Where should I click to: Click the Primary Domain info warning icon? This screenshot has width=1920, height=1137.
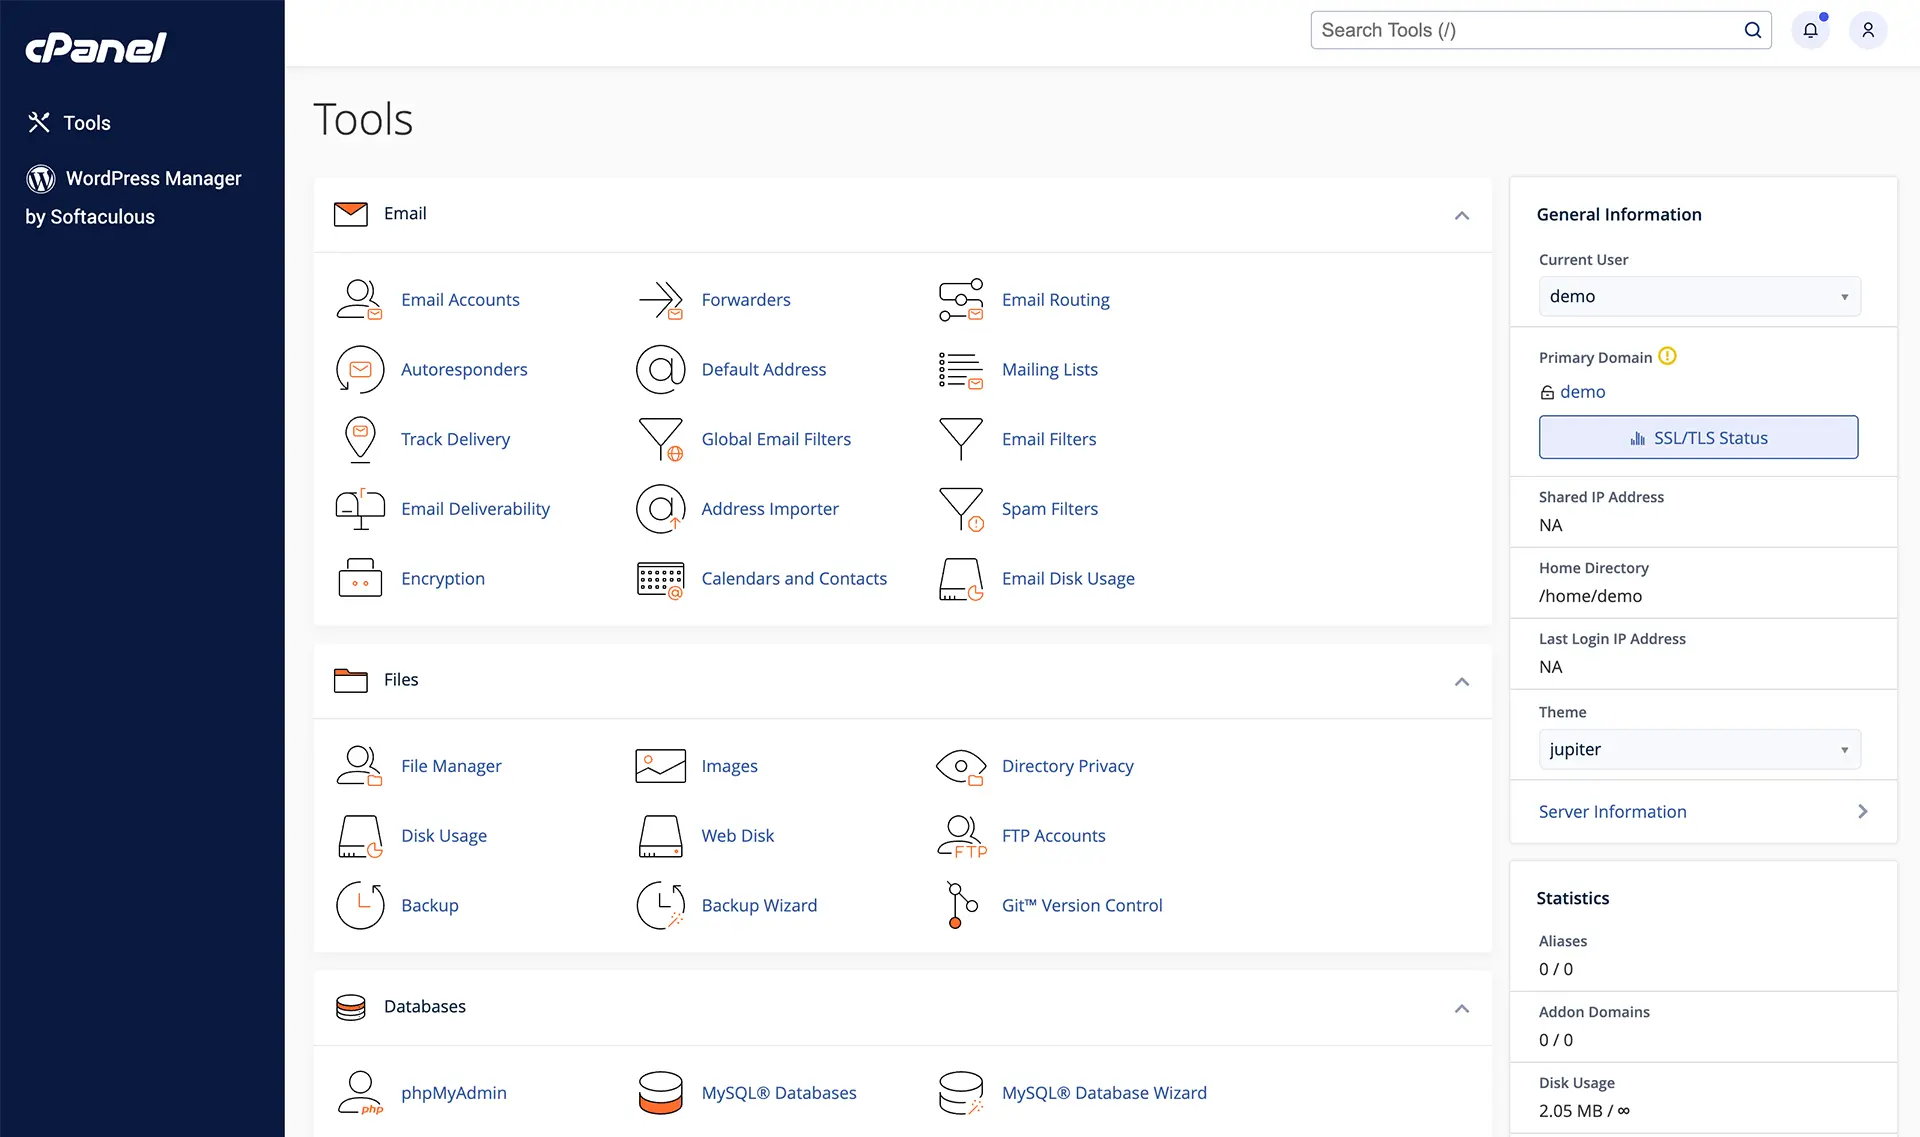(x=1667, y=356)
